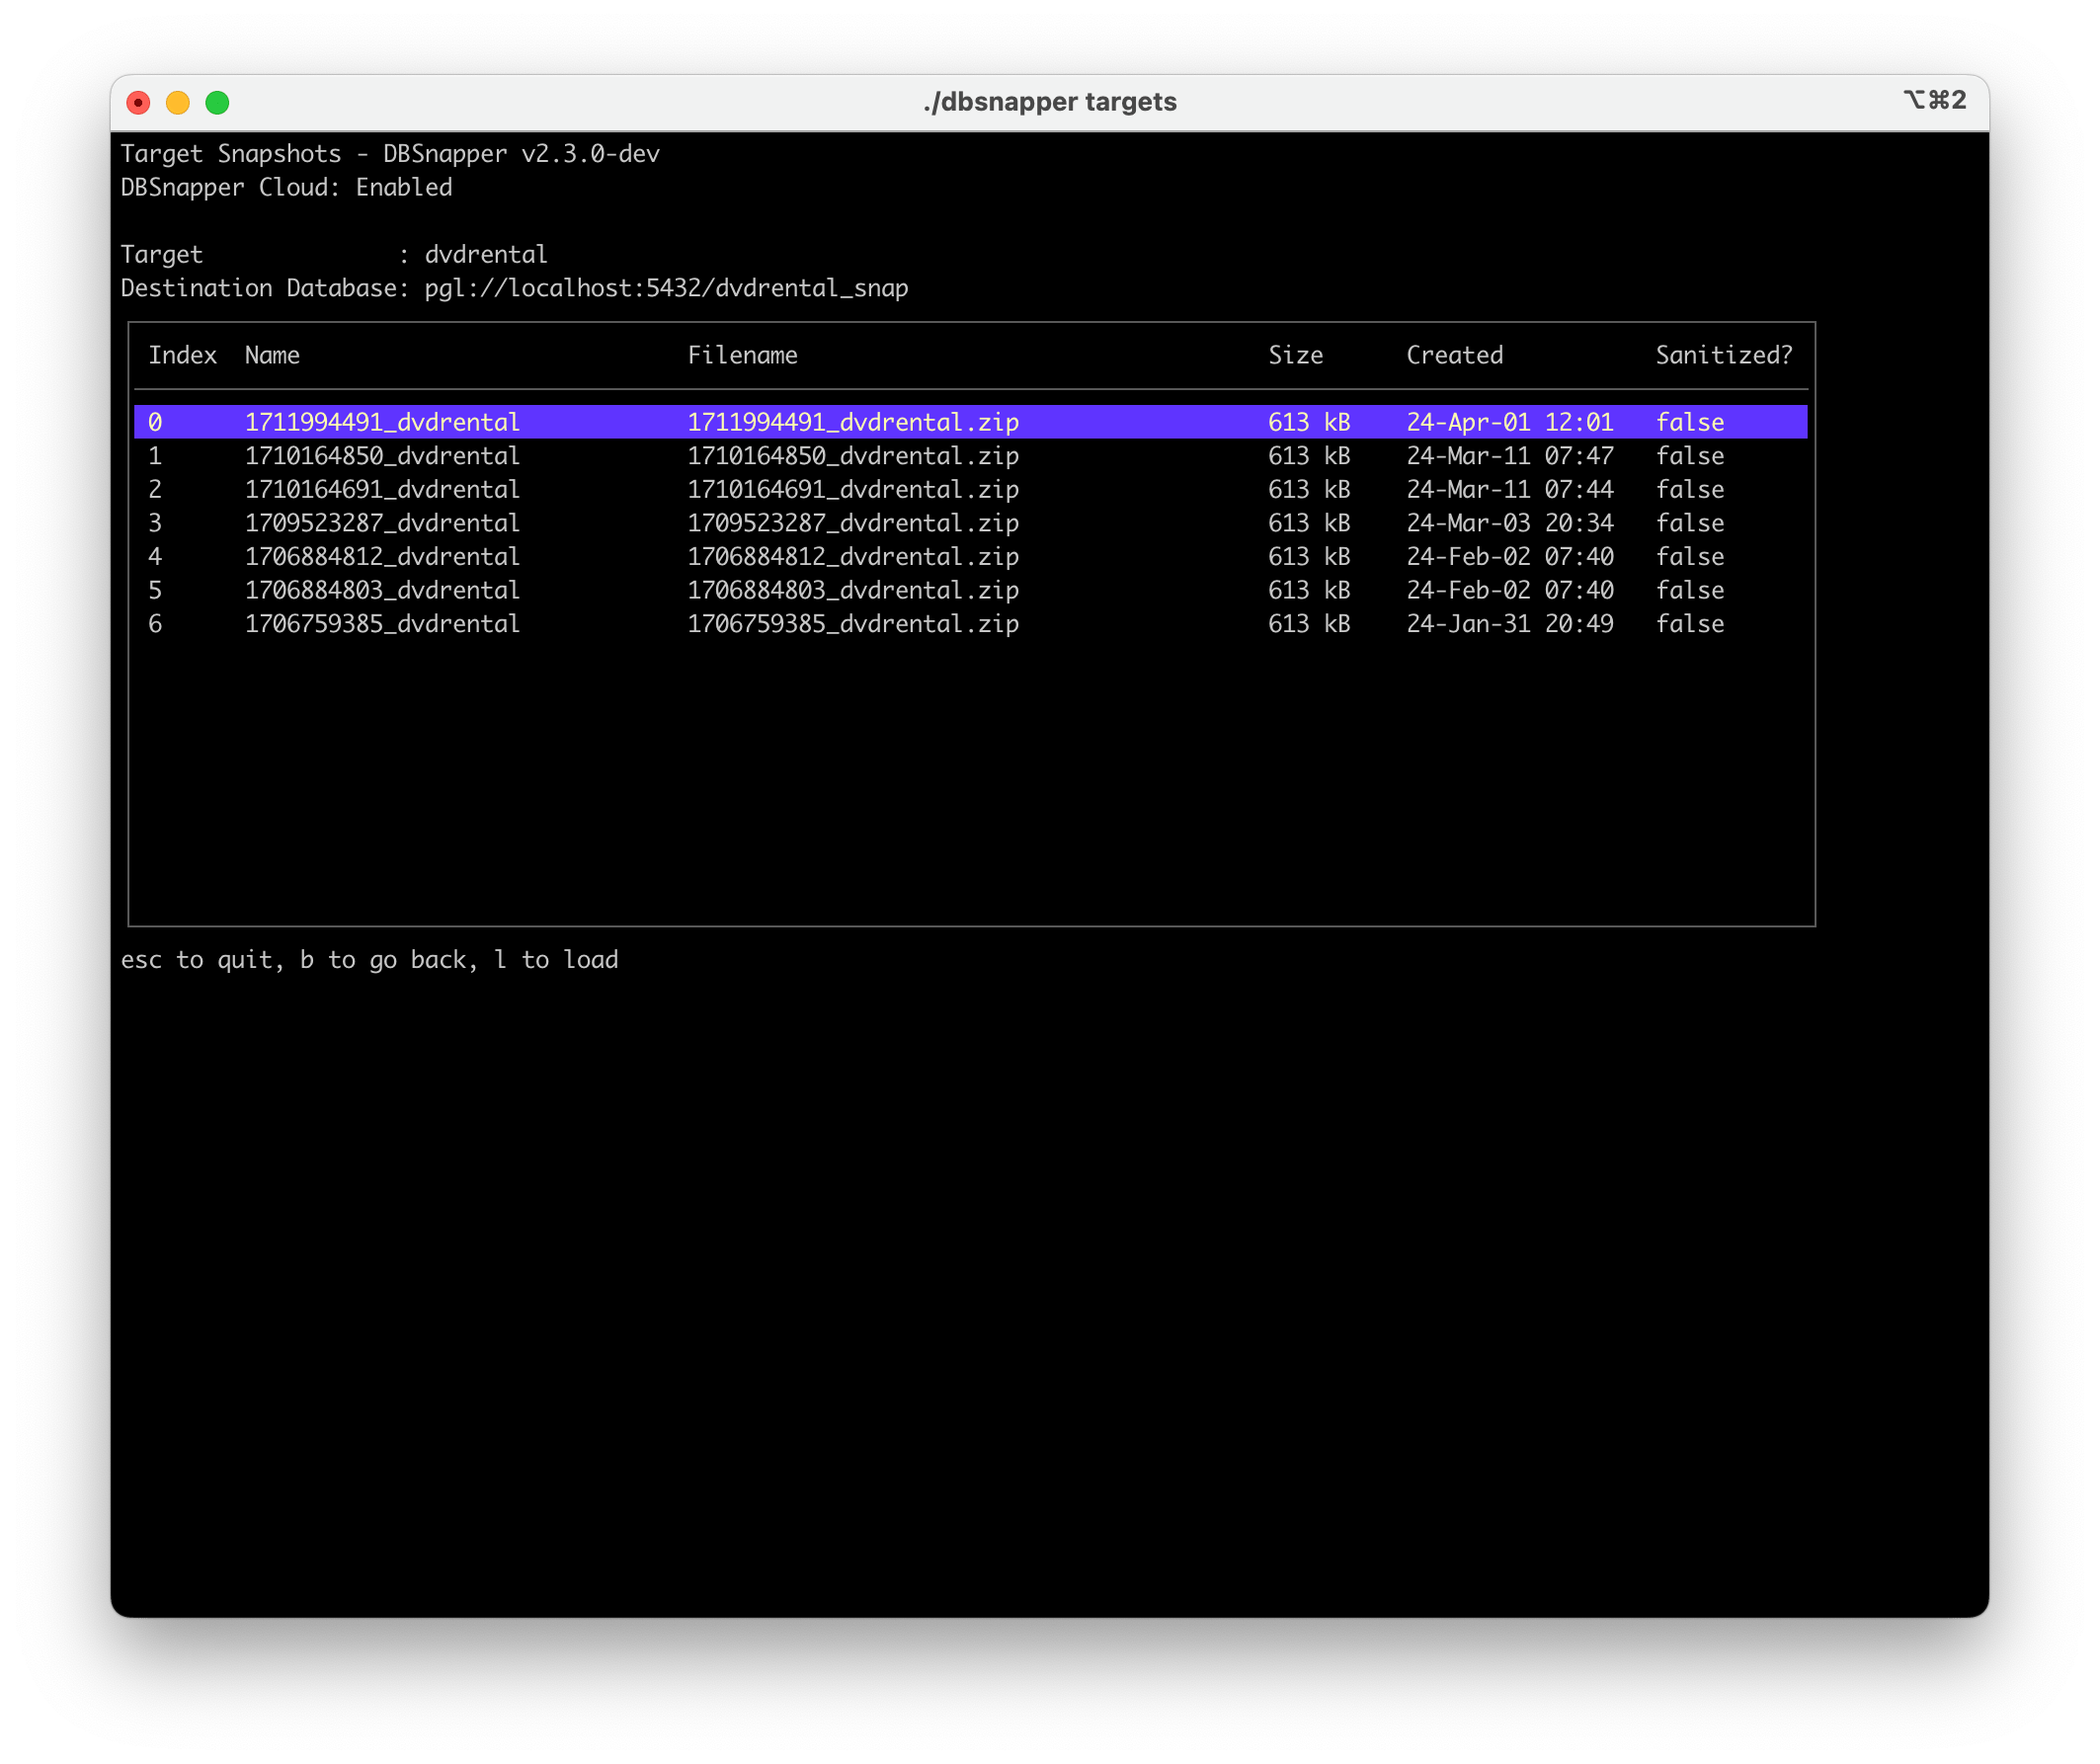Click created date 24-Mar-11 07:47
Viewport: 2100px width, 1764px height.
click(x=1510, y=456)
